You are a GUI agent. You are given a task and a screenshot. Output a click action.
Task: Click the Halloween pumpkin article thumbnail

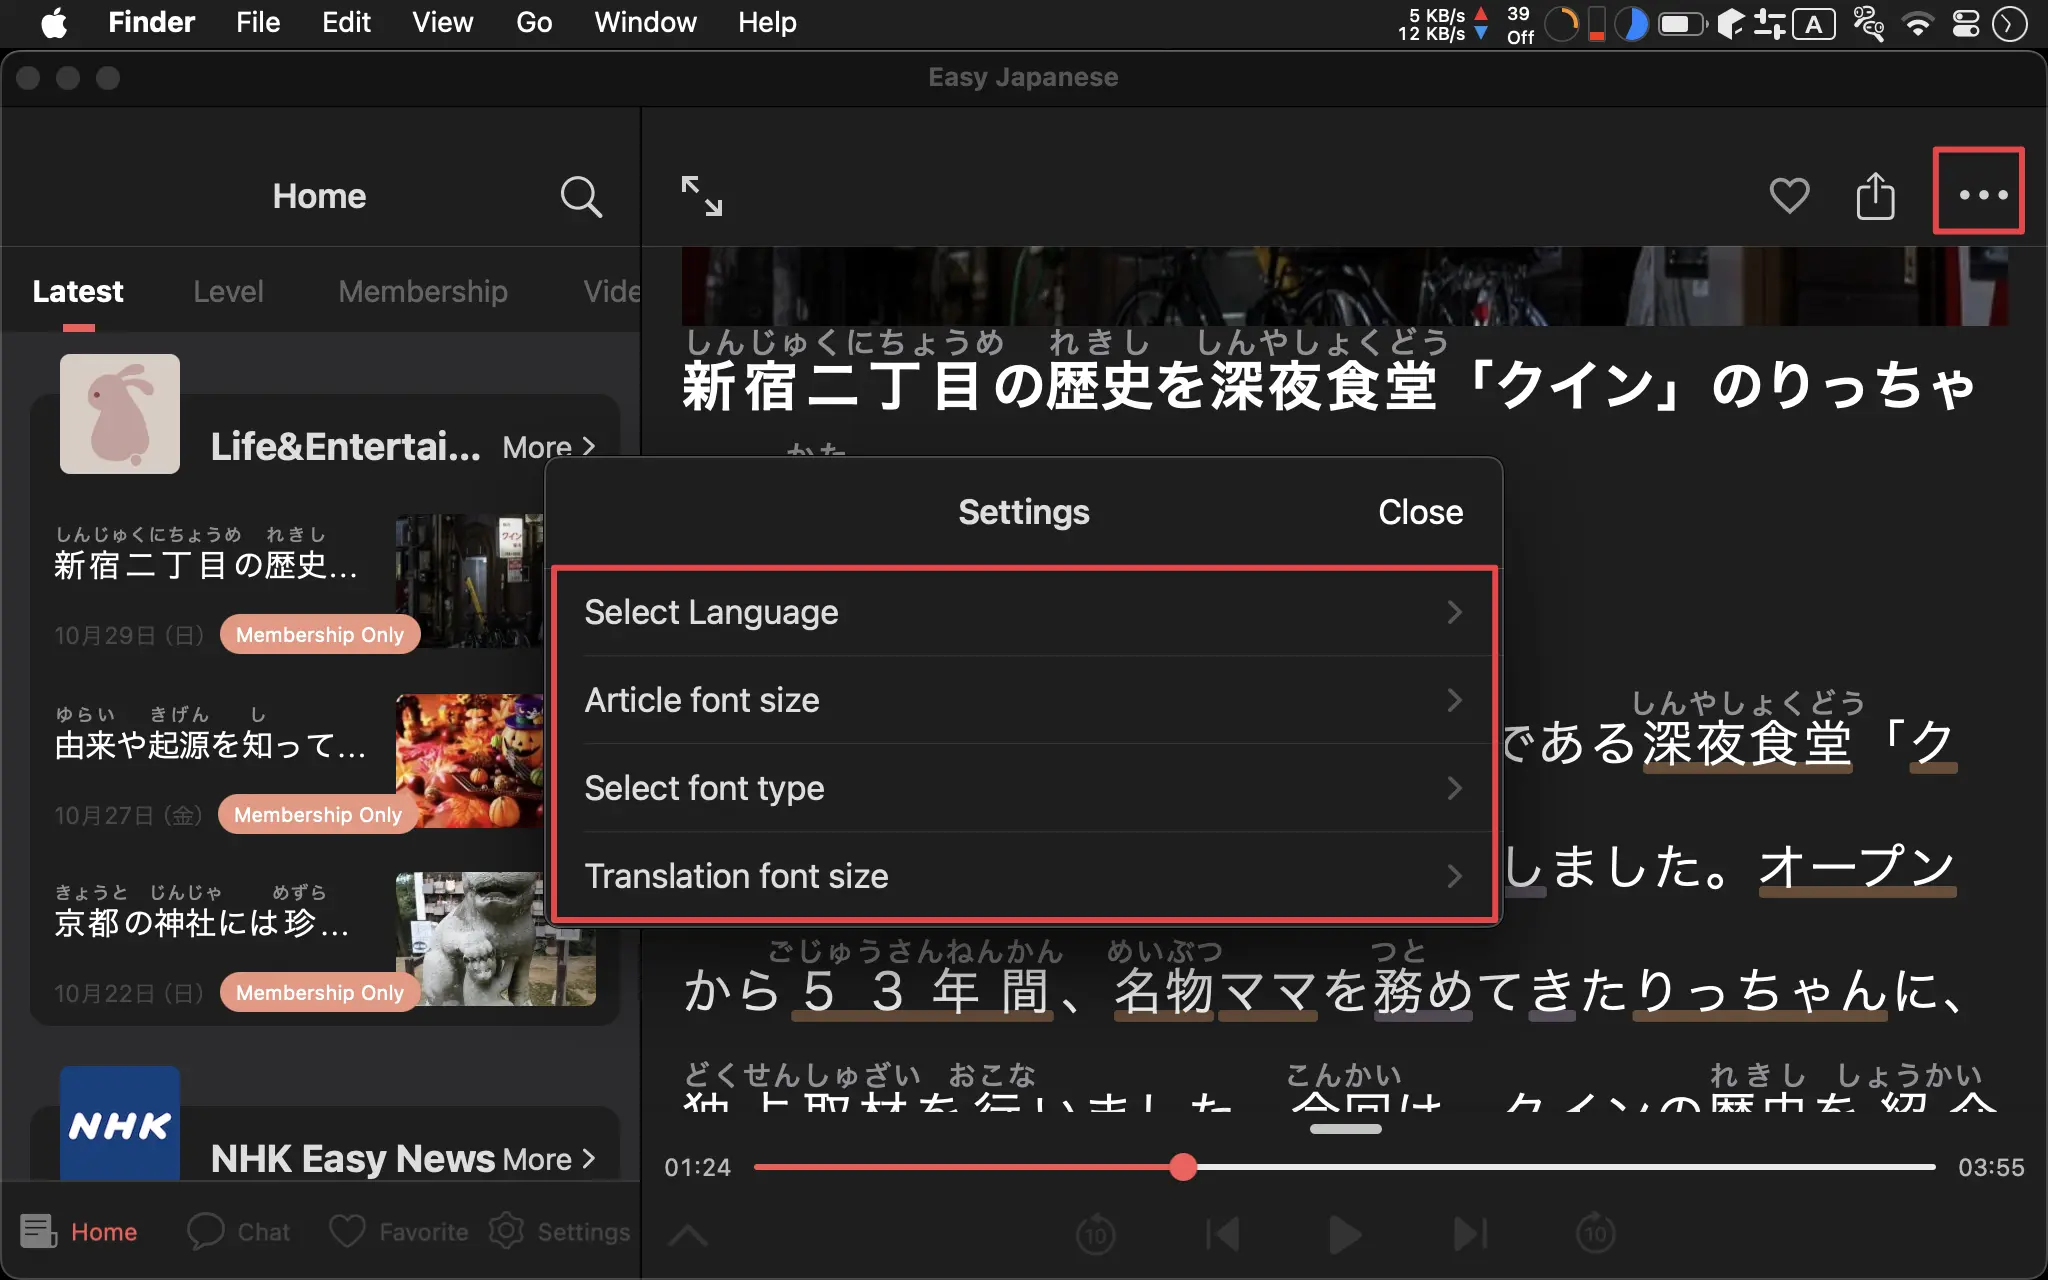(x=470, y=760)
